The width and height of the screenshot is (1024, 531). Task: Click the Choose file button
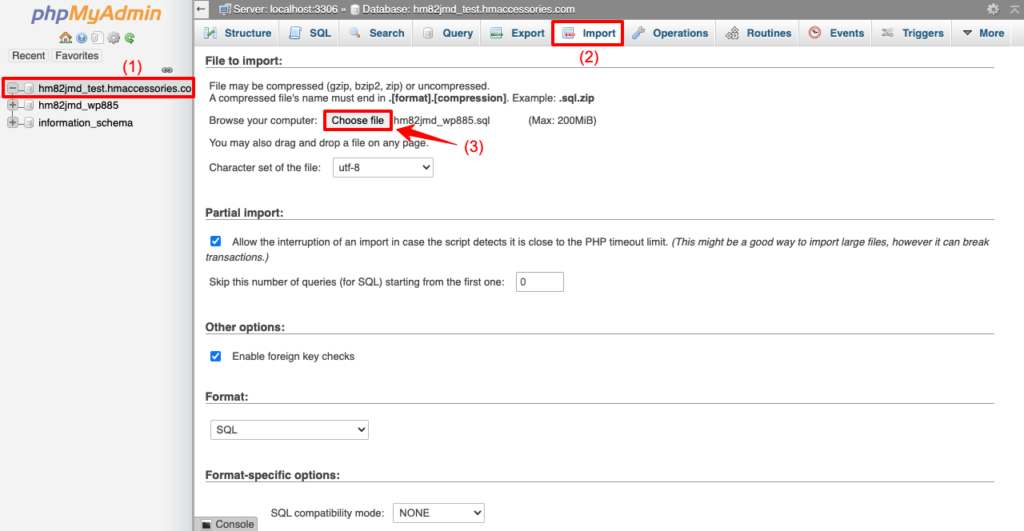[x=357, y=120]
